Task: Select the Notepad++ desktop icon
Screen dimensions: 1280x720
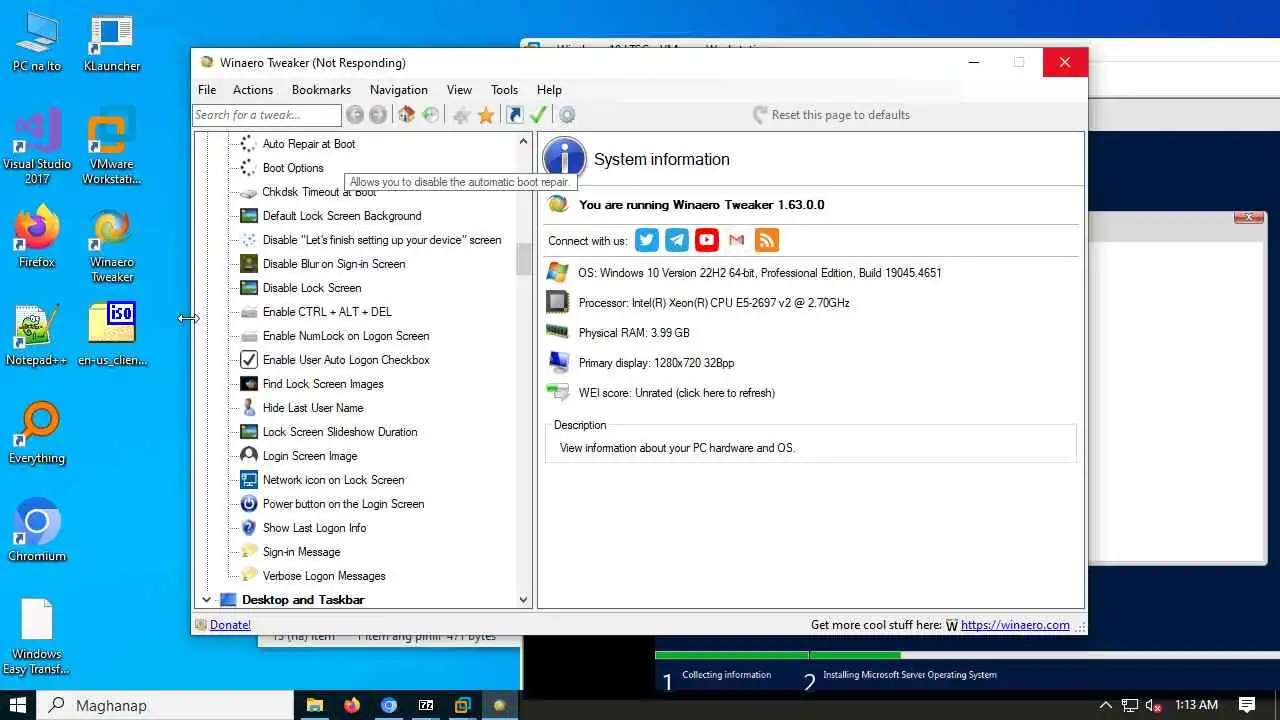Action: [x=37, y=336]
